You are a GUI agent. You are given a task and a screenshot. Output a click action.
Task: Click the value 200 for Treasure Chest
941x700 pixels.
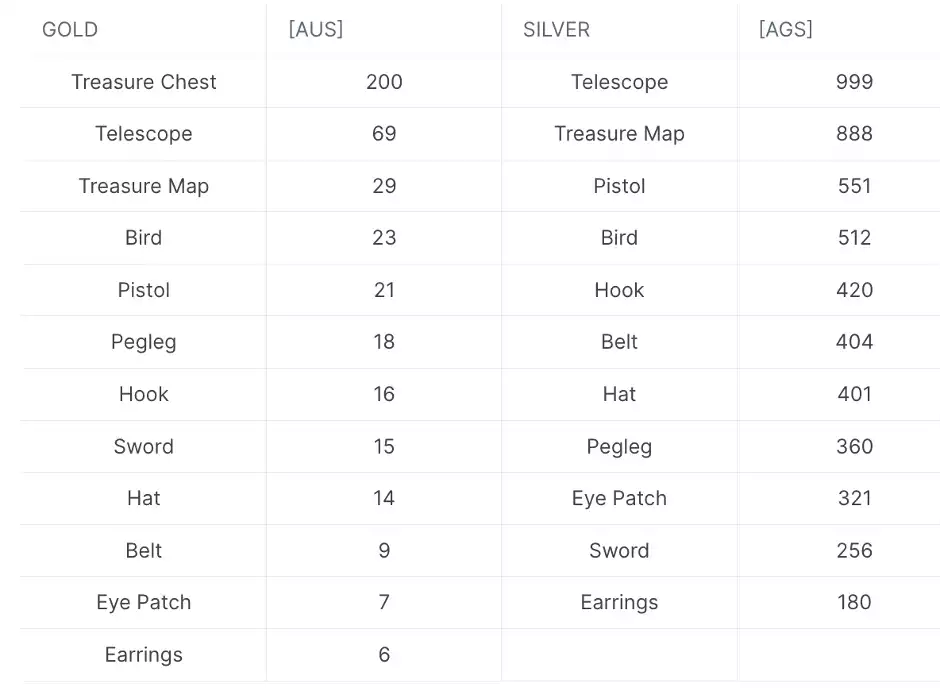[x=384, y=82]
